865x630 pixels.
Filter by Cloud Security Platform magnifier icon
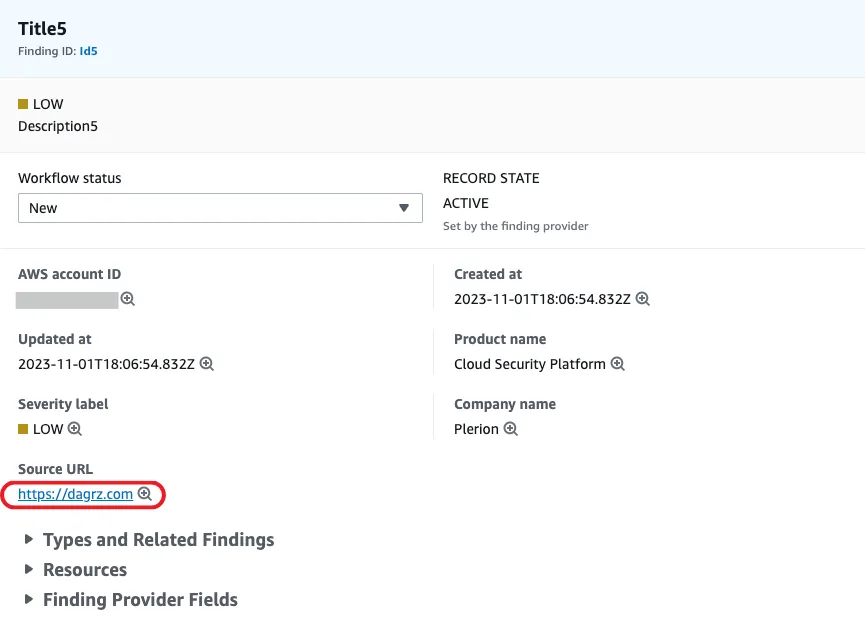pyautogui.click(x=618, y=364)
